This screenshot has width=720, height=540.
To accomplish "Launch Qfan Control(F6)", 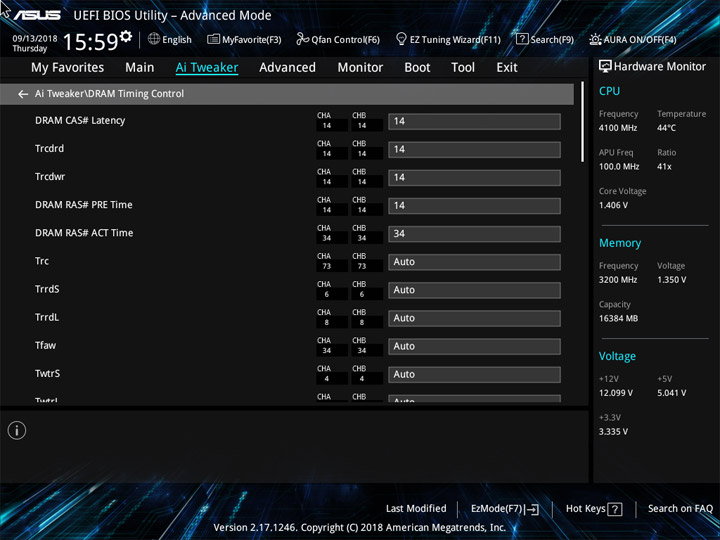I will (345, 40).
